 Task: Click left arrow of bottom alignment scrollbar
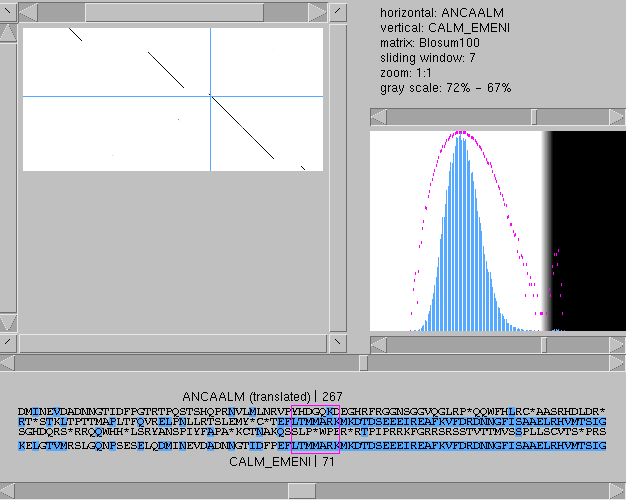(7, 491)
